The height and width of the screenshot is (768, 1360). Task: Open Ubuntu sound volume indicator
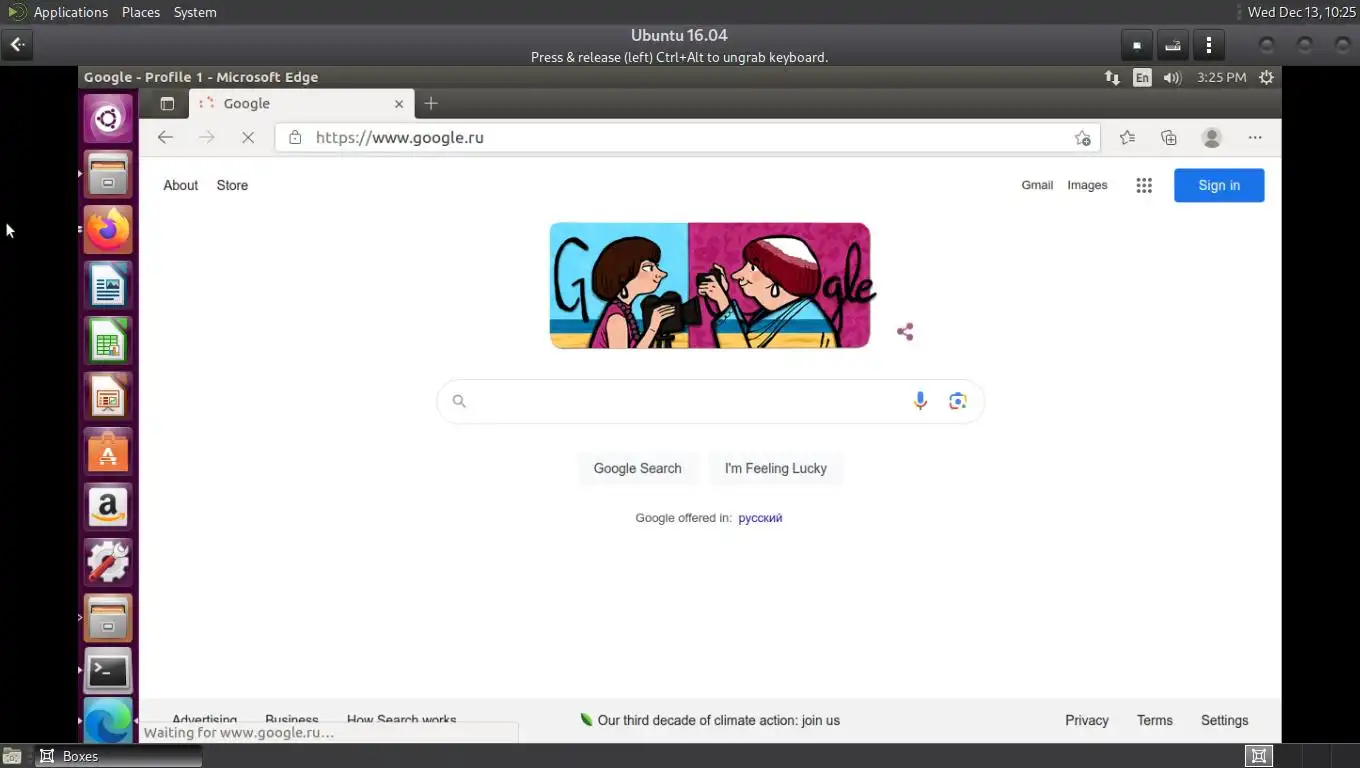click(1173, 77)
